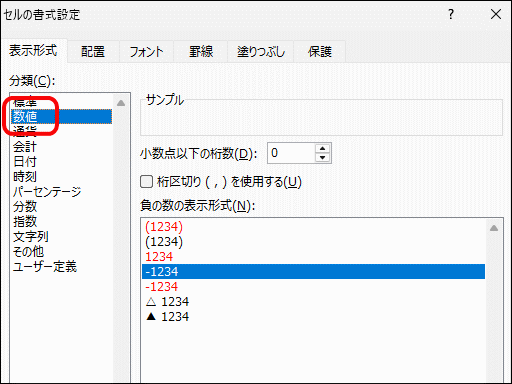Select 会計 category

(61, 147)
